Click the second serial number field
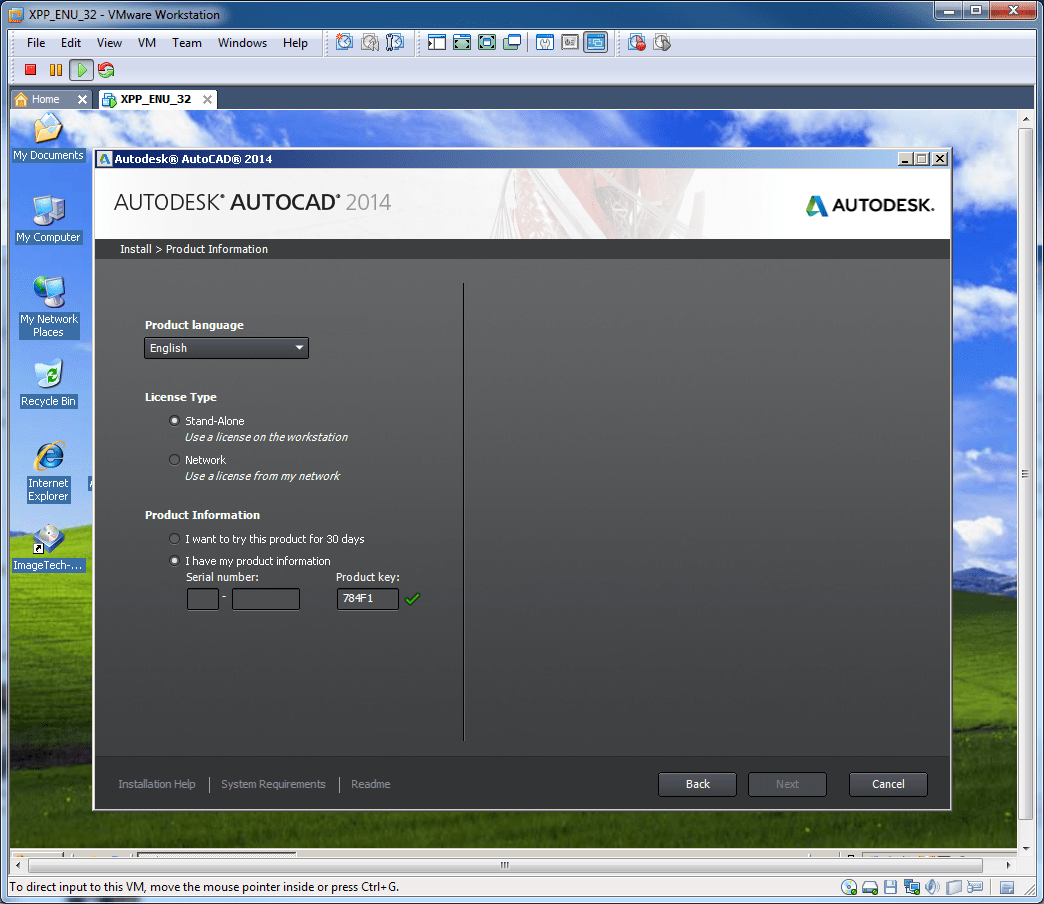The width and height of the screenshot is (1044, 904). pos(266,598)
